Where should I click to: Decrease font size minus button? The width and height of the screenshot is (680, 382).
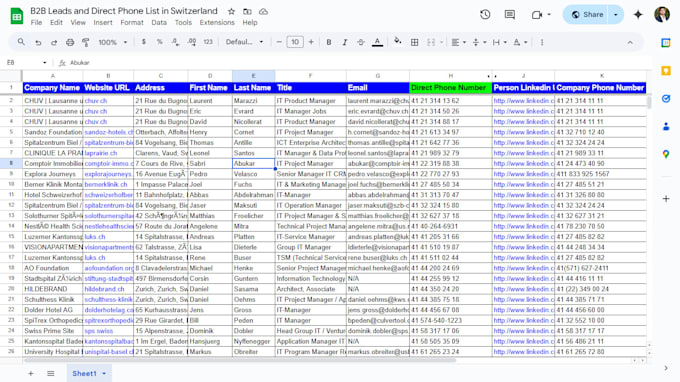(279, 42)
